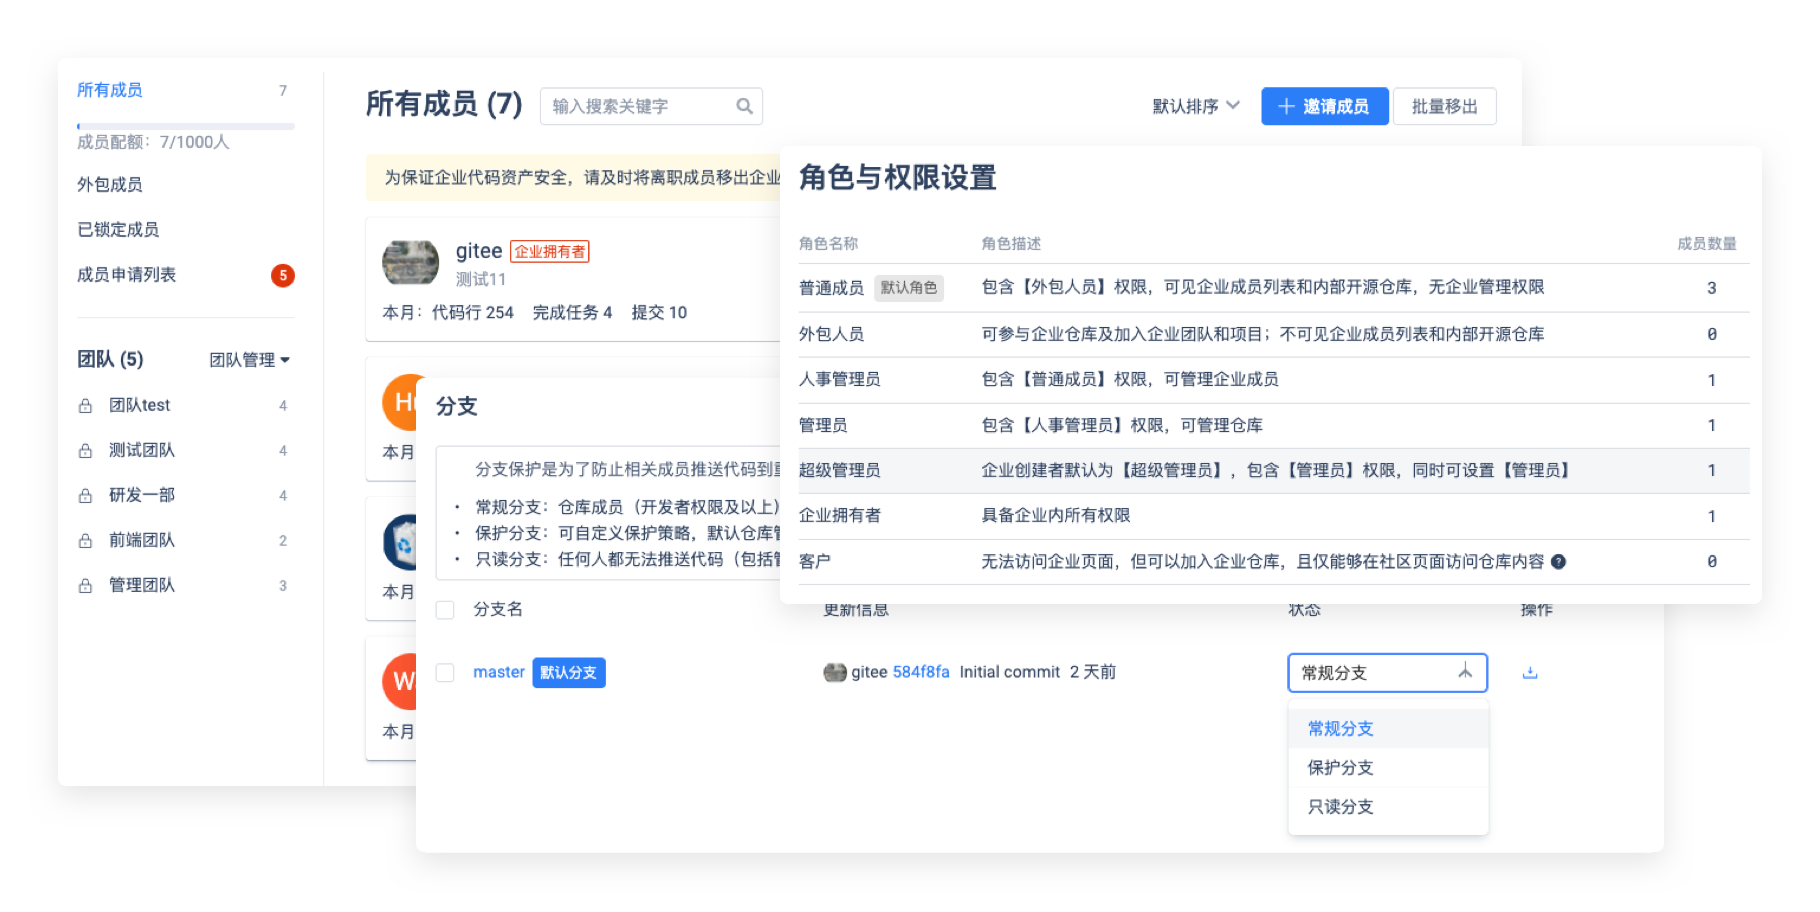1820x912 pixels.
Task: Click the help icon beside 客户 description
Action: tap(1558, 562)
